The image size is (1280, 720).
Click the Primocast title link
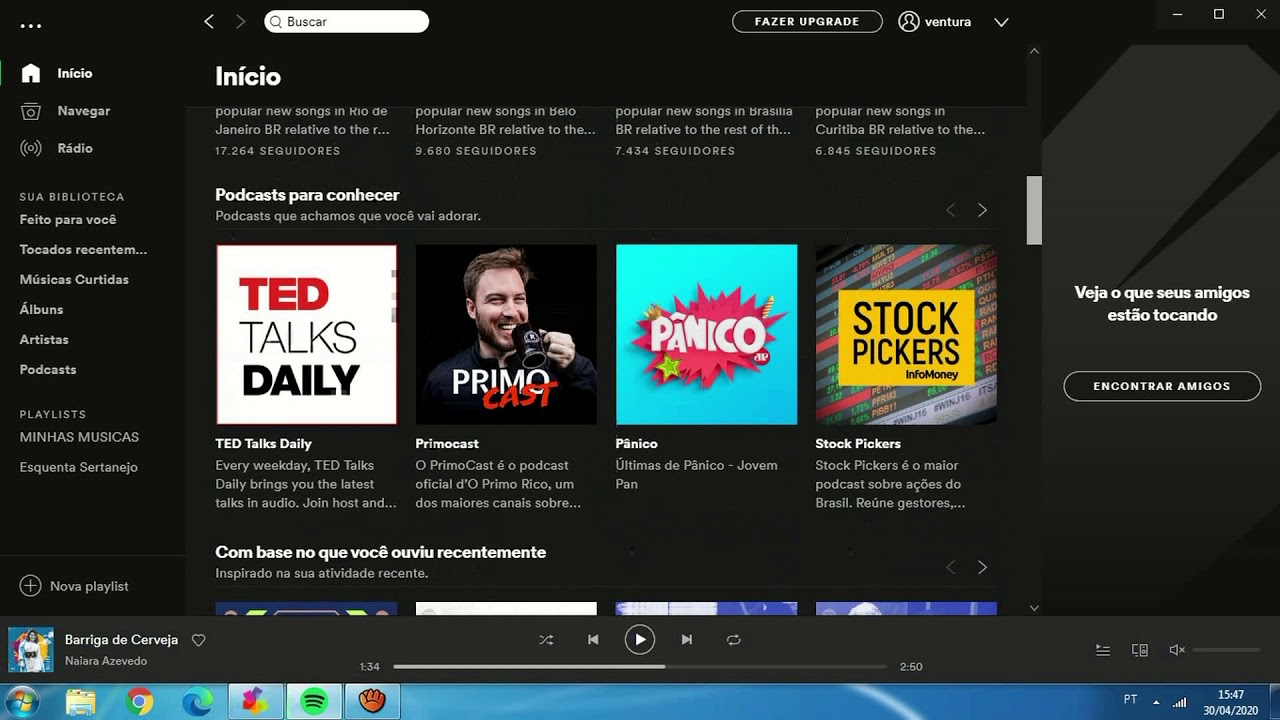(x=447, y=443)
